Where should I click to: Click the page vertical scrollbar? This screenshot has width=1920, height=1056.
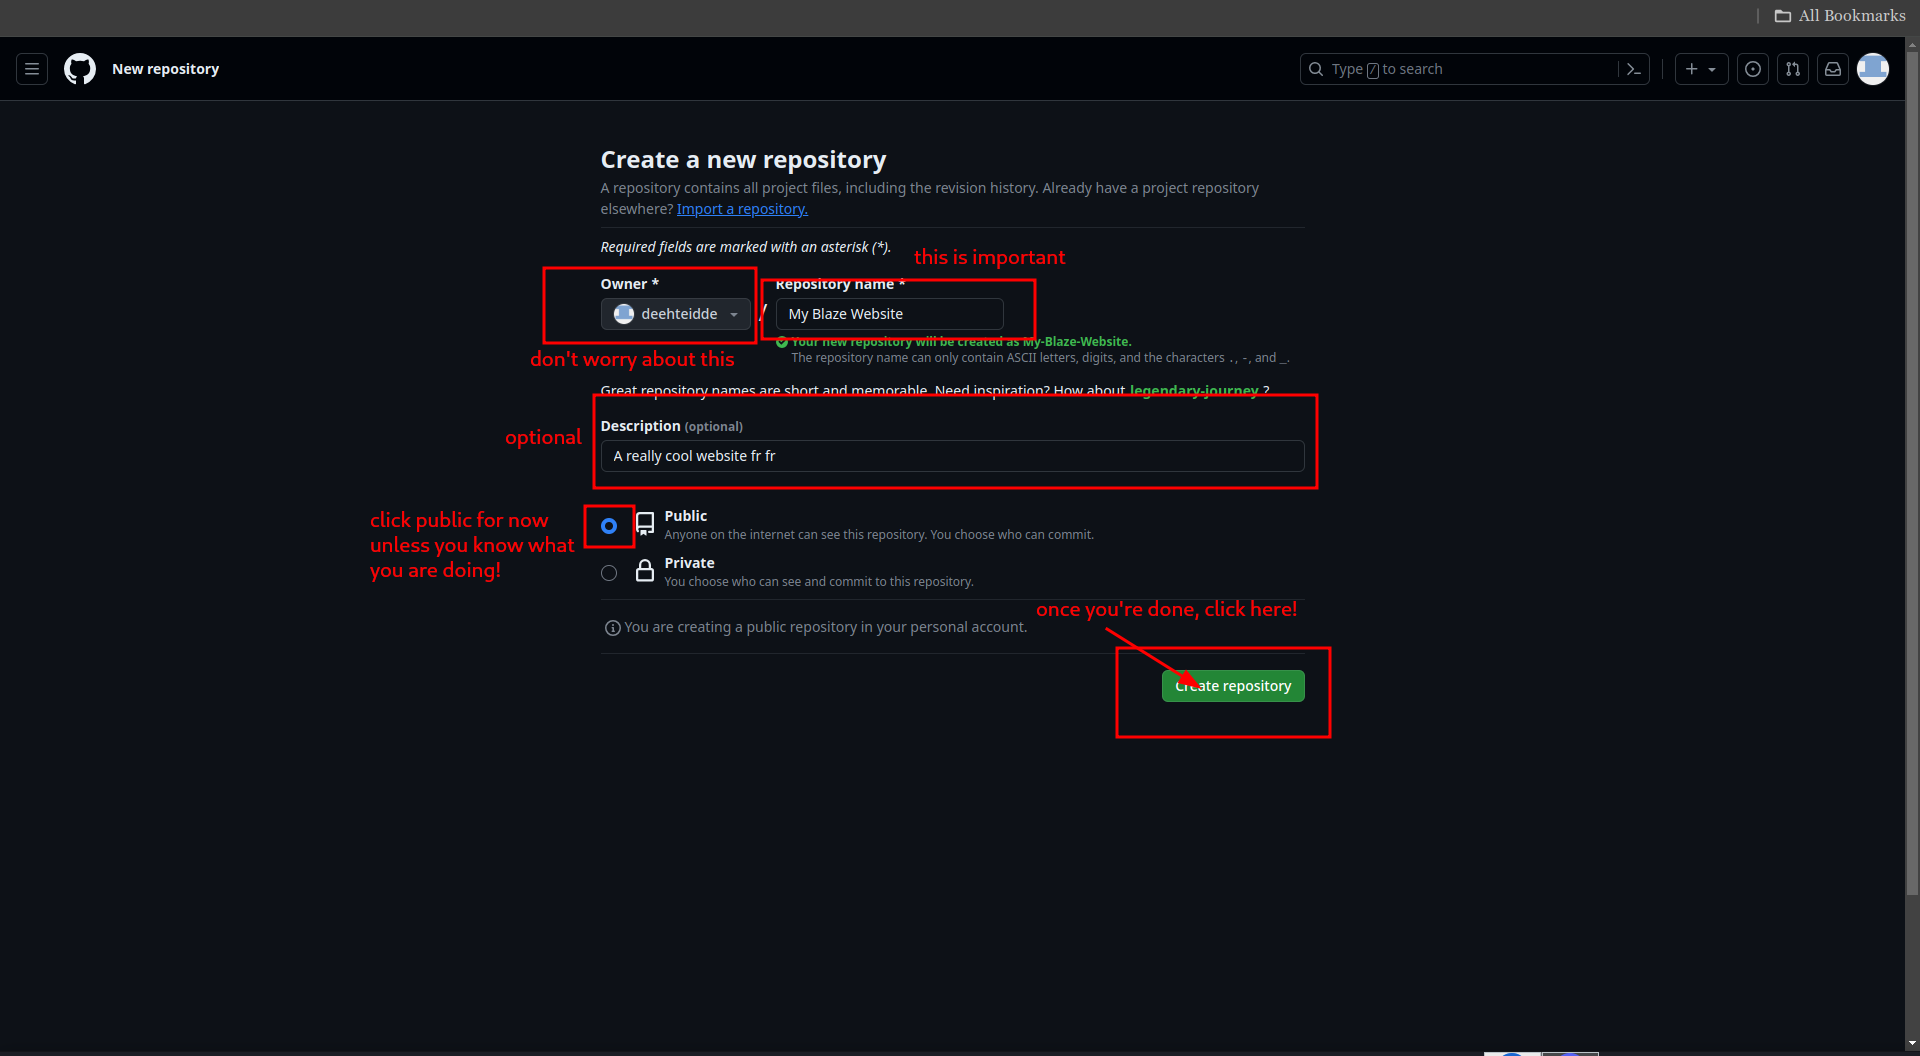pyautogui.click(x=1912, y=500)
